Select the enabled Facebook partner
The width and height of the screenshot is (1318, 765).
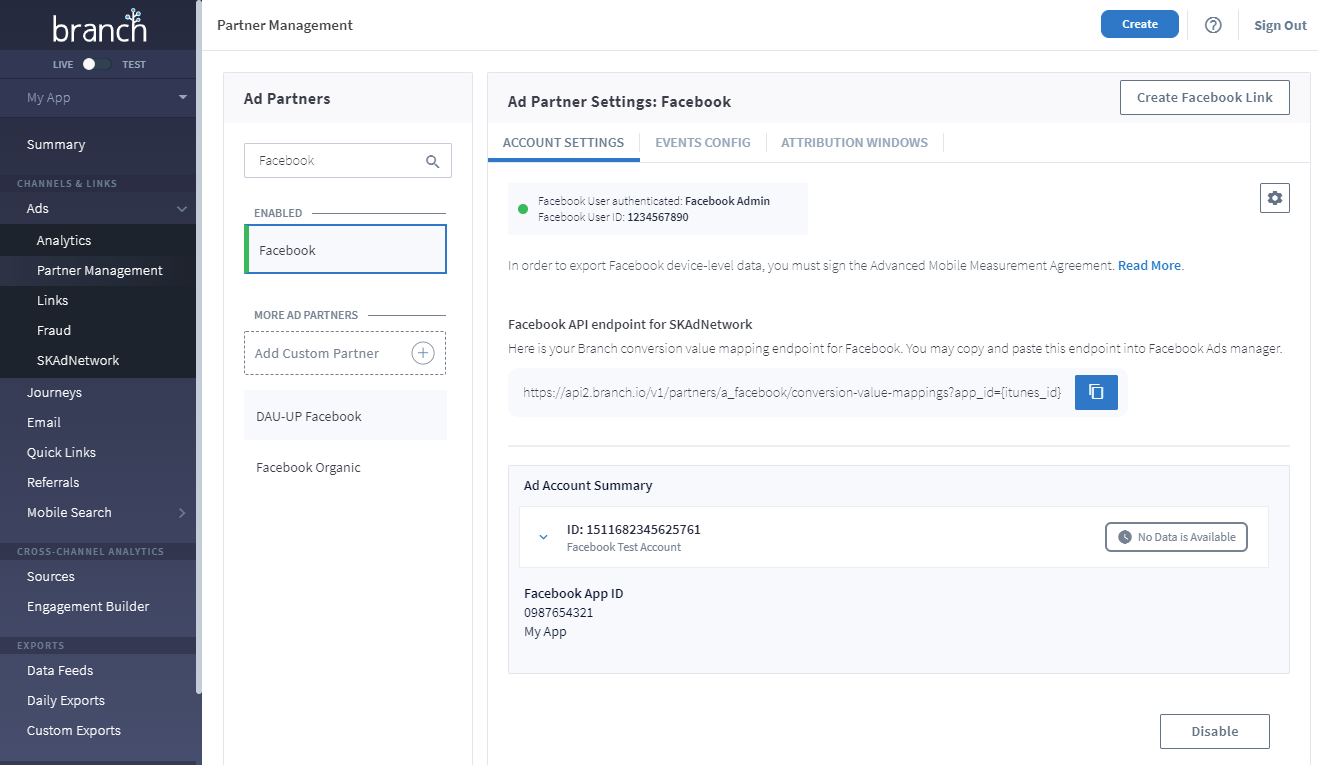tap(346, 250)
